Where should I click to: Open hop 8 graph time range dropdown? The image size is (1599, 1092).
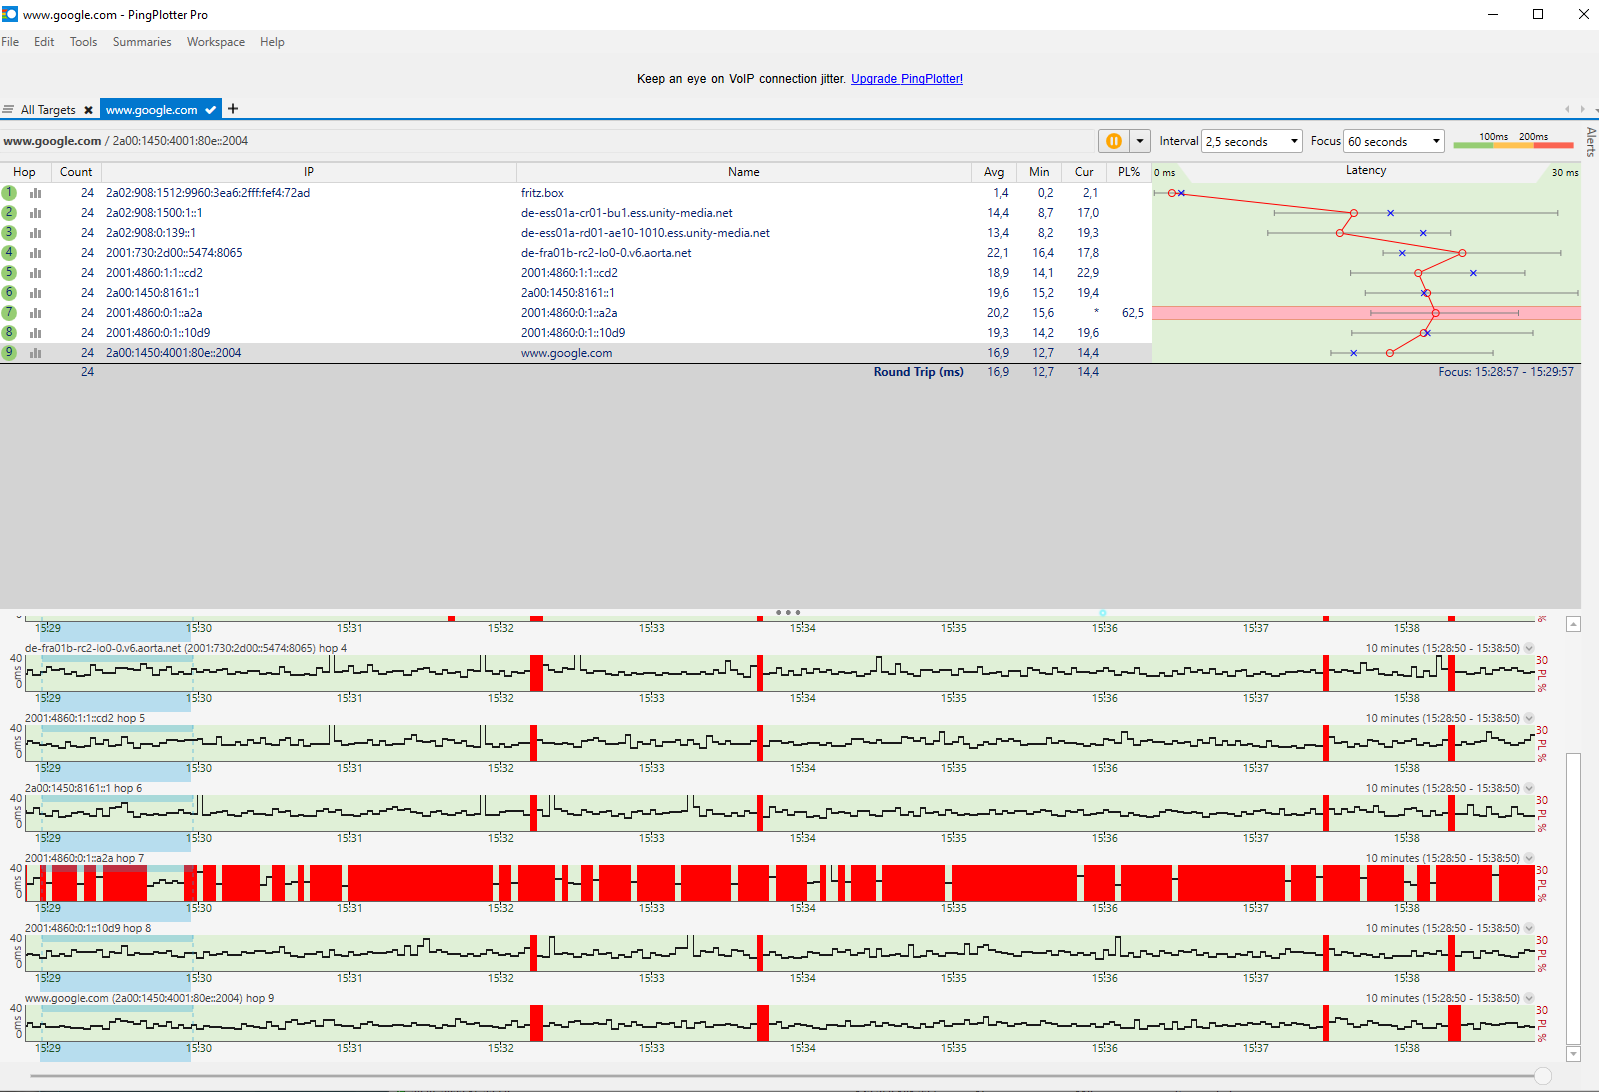(x=1529, y=928)
